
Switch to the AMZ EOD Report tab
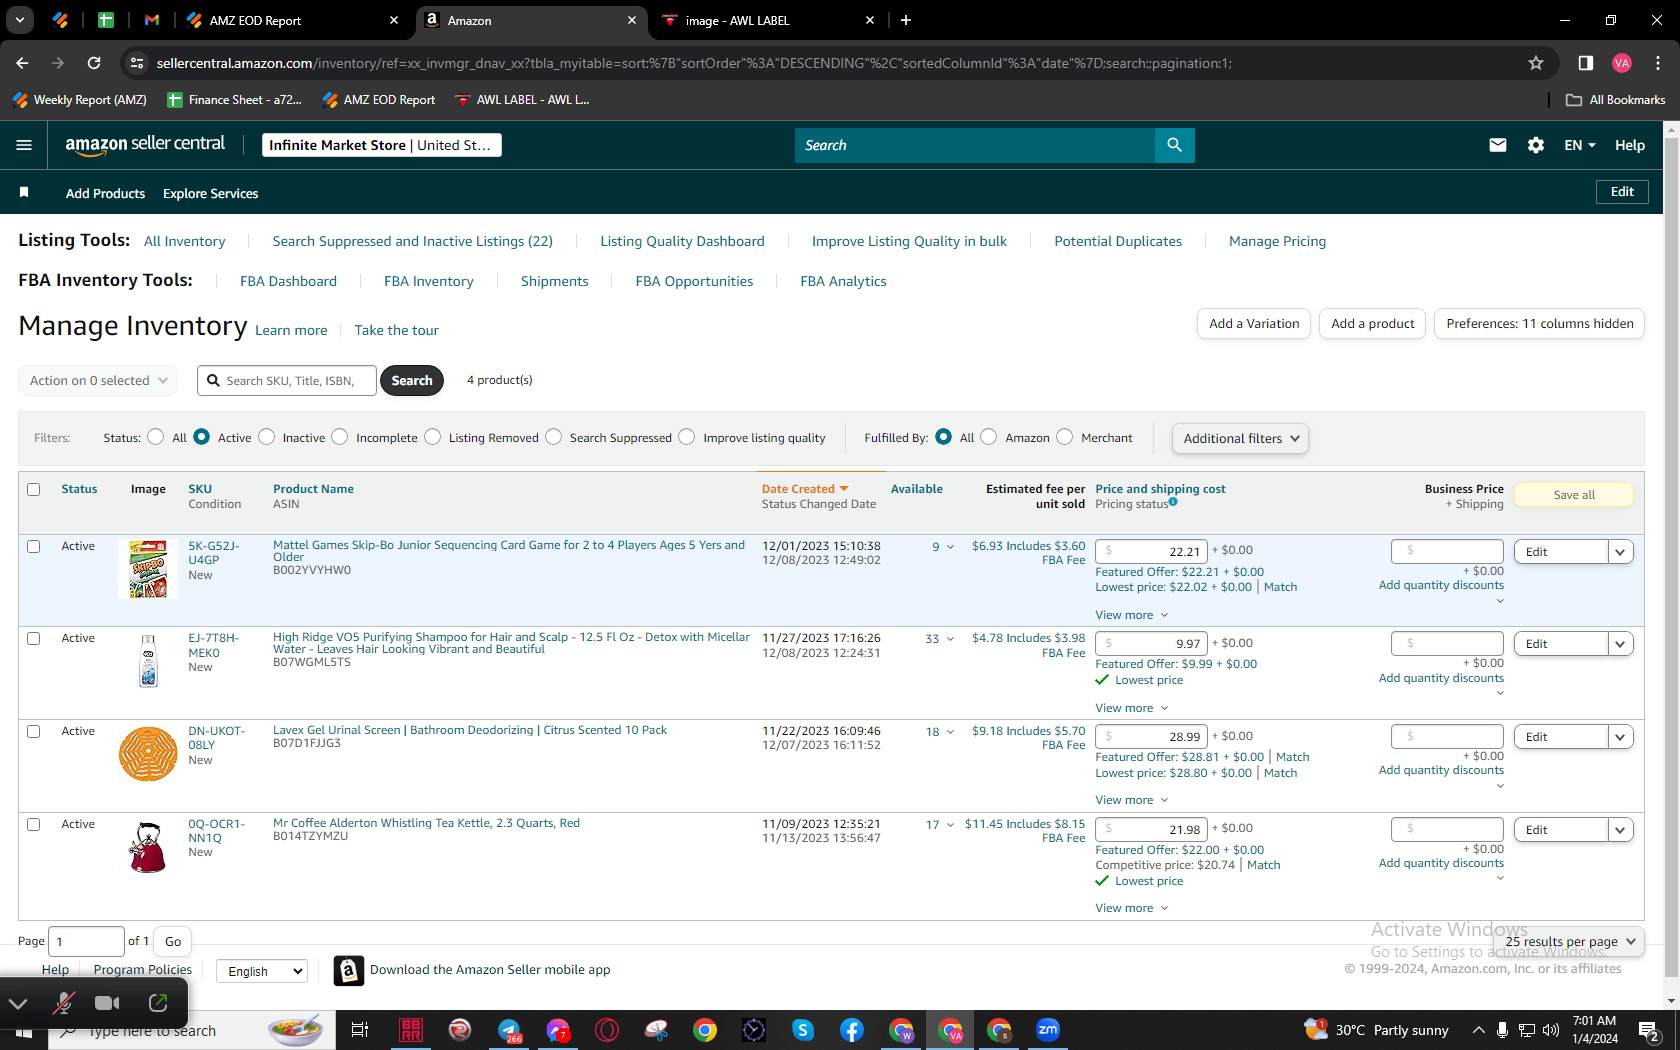293,20
